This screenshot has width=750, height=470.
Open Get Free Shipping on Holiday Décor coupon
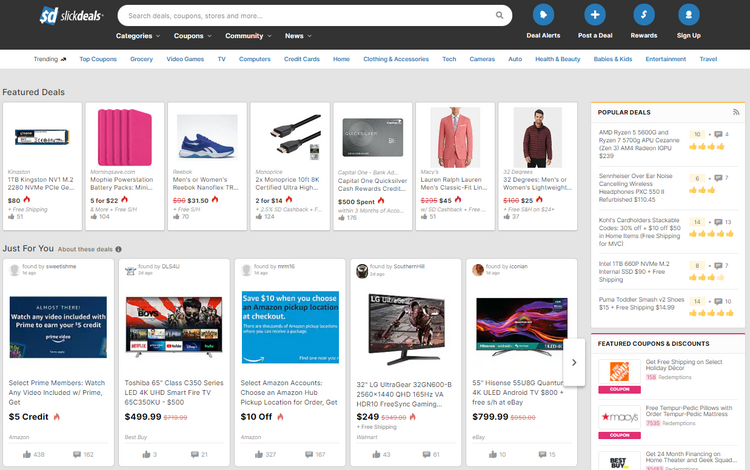[684, 365]
